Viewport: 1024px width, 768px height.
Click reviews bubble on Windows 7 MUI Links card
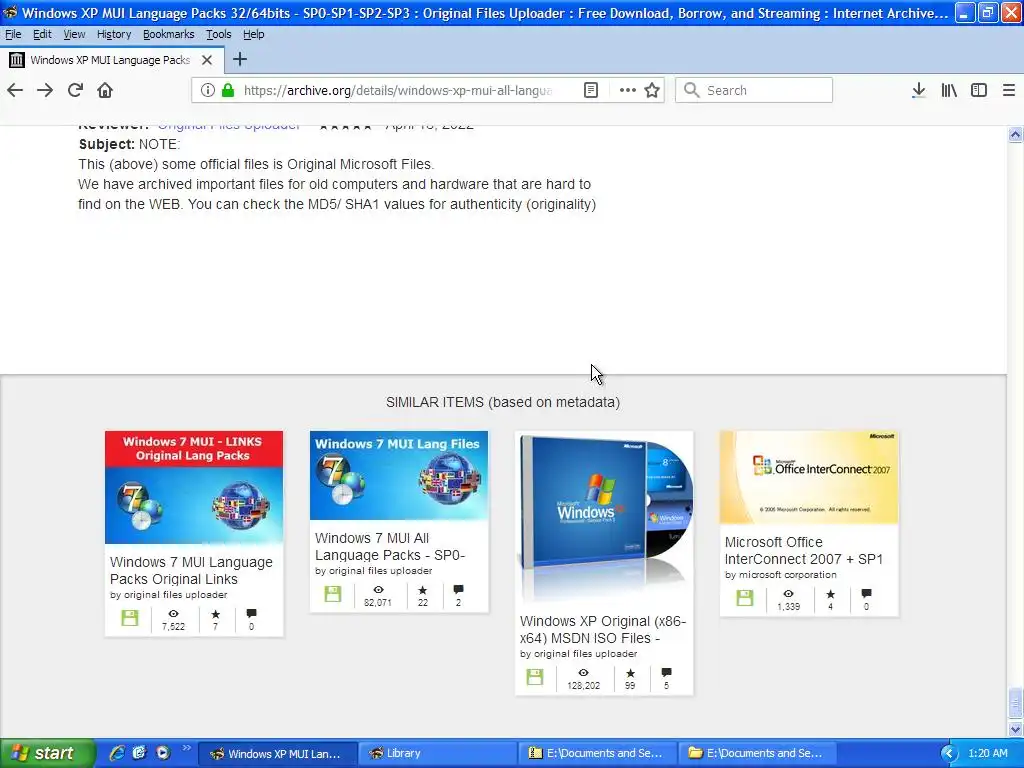[x=251, y=614]
